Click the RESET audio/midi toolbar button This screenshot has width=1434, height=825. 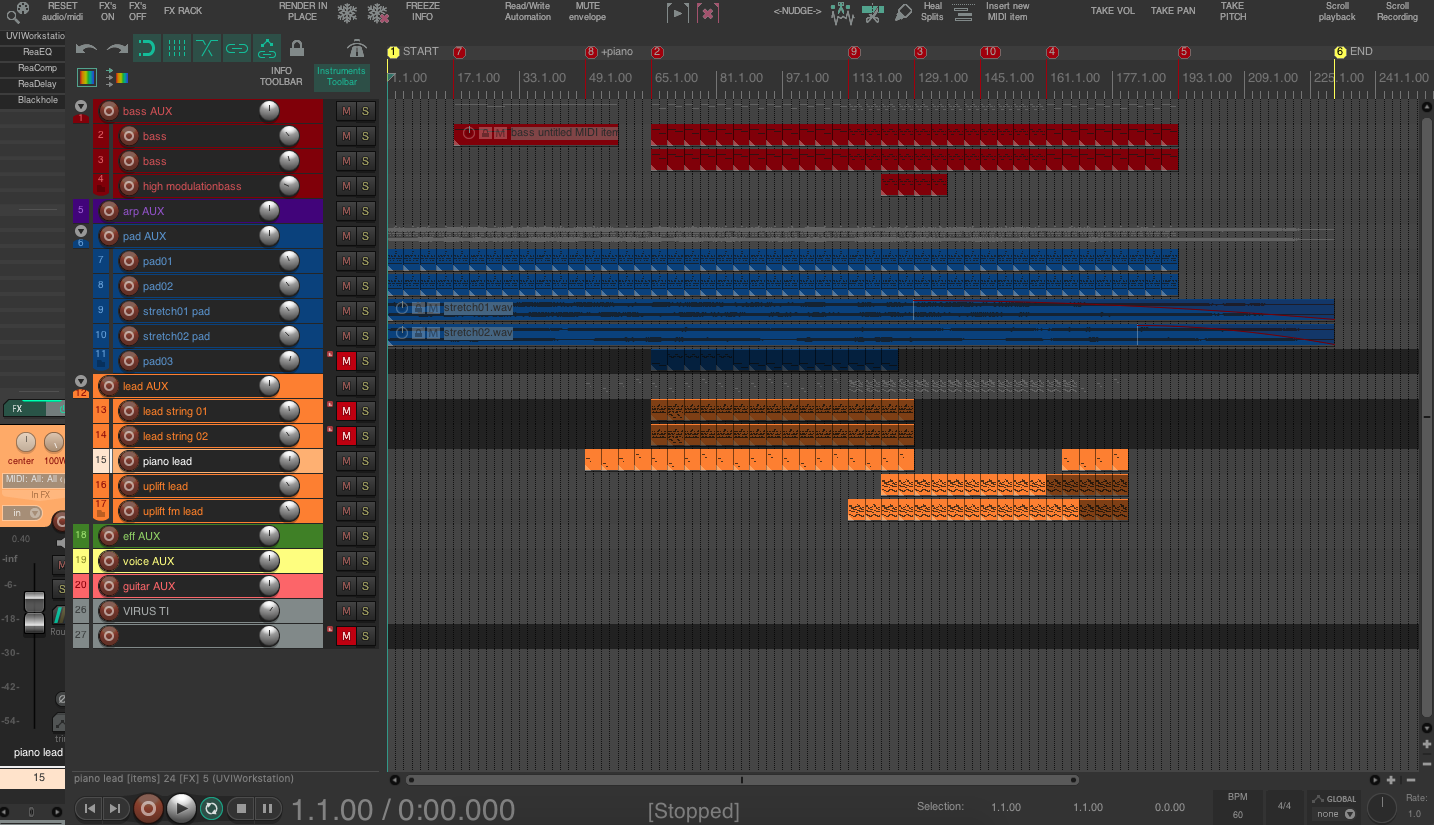coord(62,11)
